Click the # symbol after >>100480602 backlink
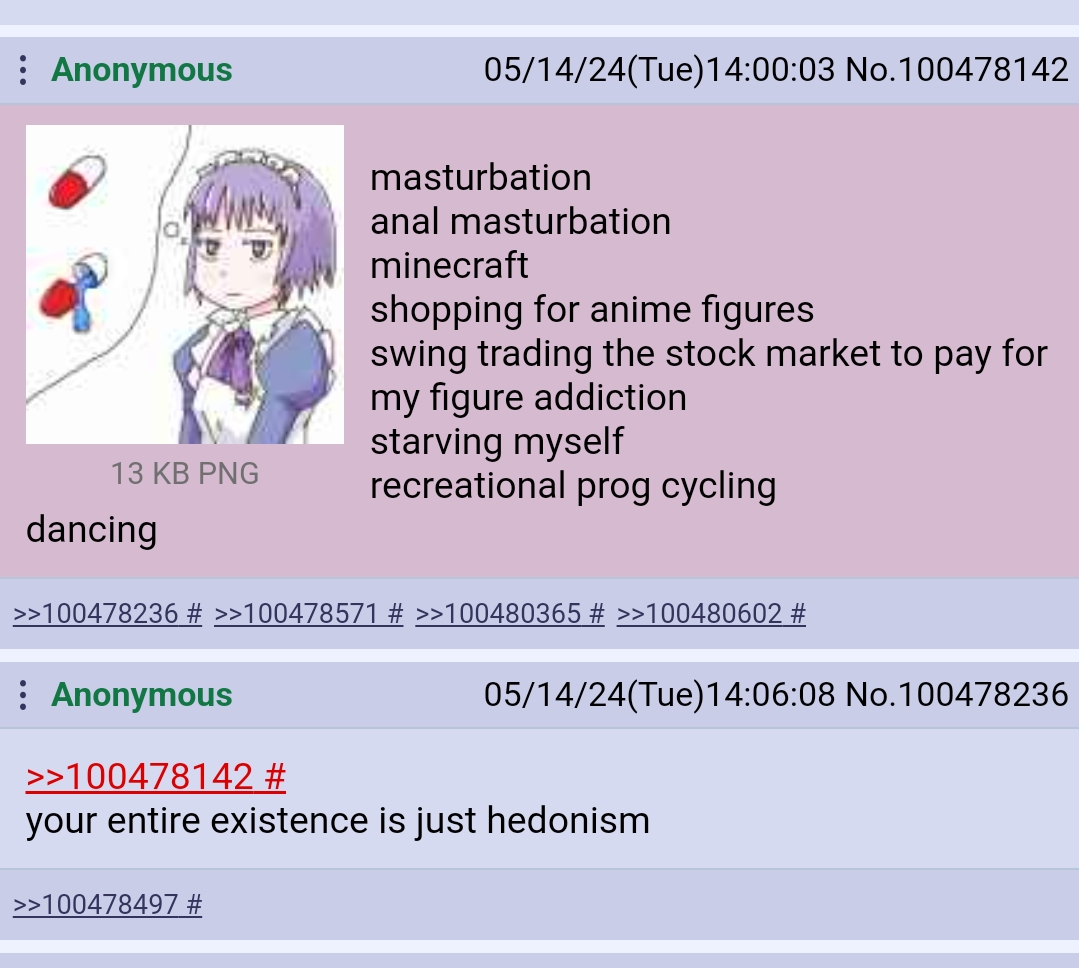This screenshot has height=968, width=1079. [x=798, y=614]
